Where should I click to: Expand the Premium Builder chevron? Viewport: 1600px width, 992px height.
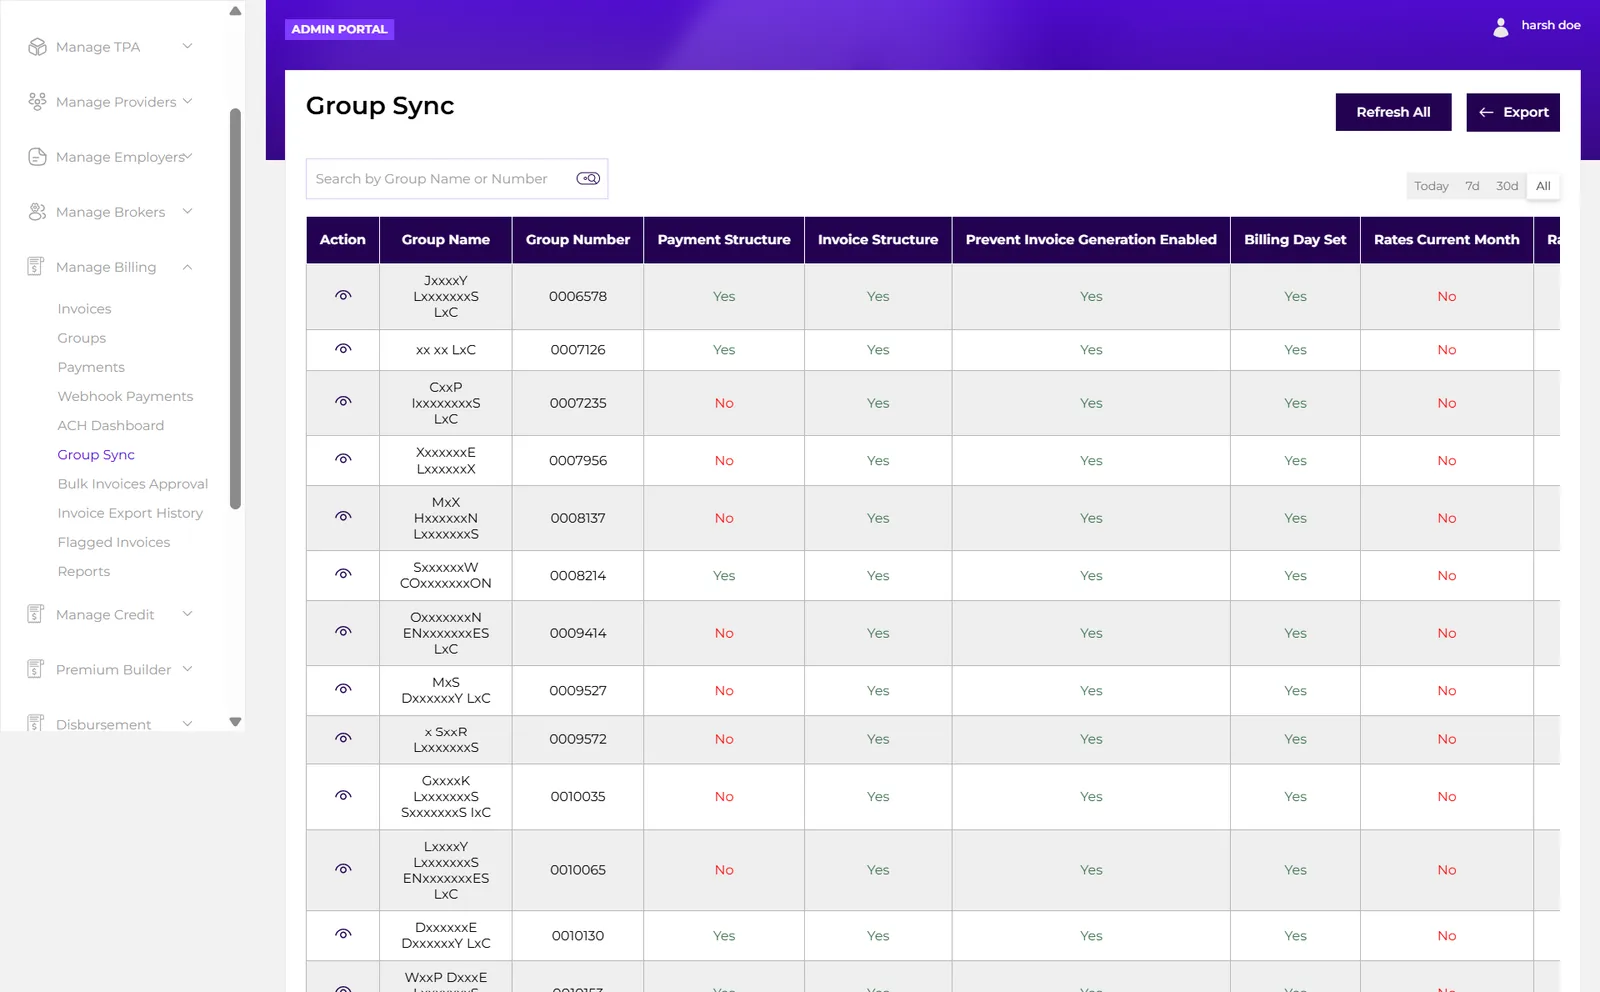[187, 669]
